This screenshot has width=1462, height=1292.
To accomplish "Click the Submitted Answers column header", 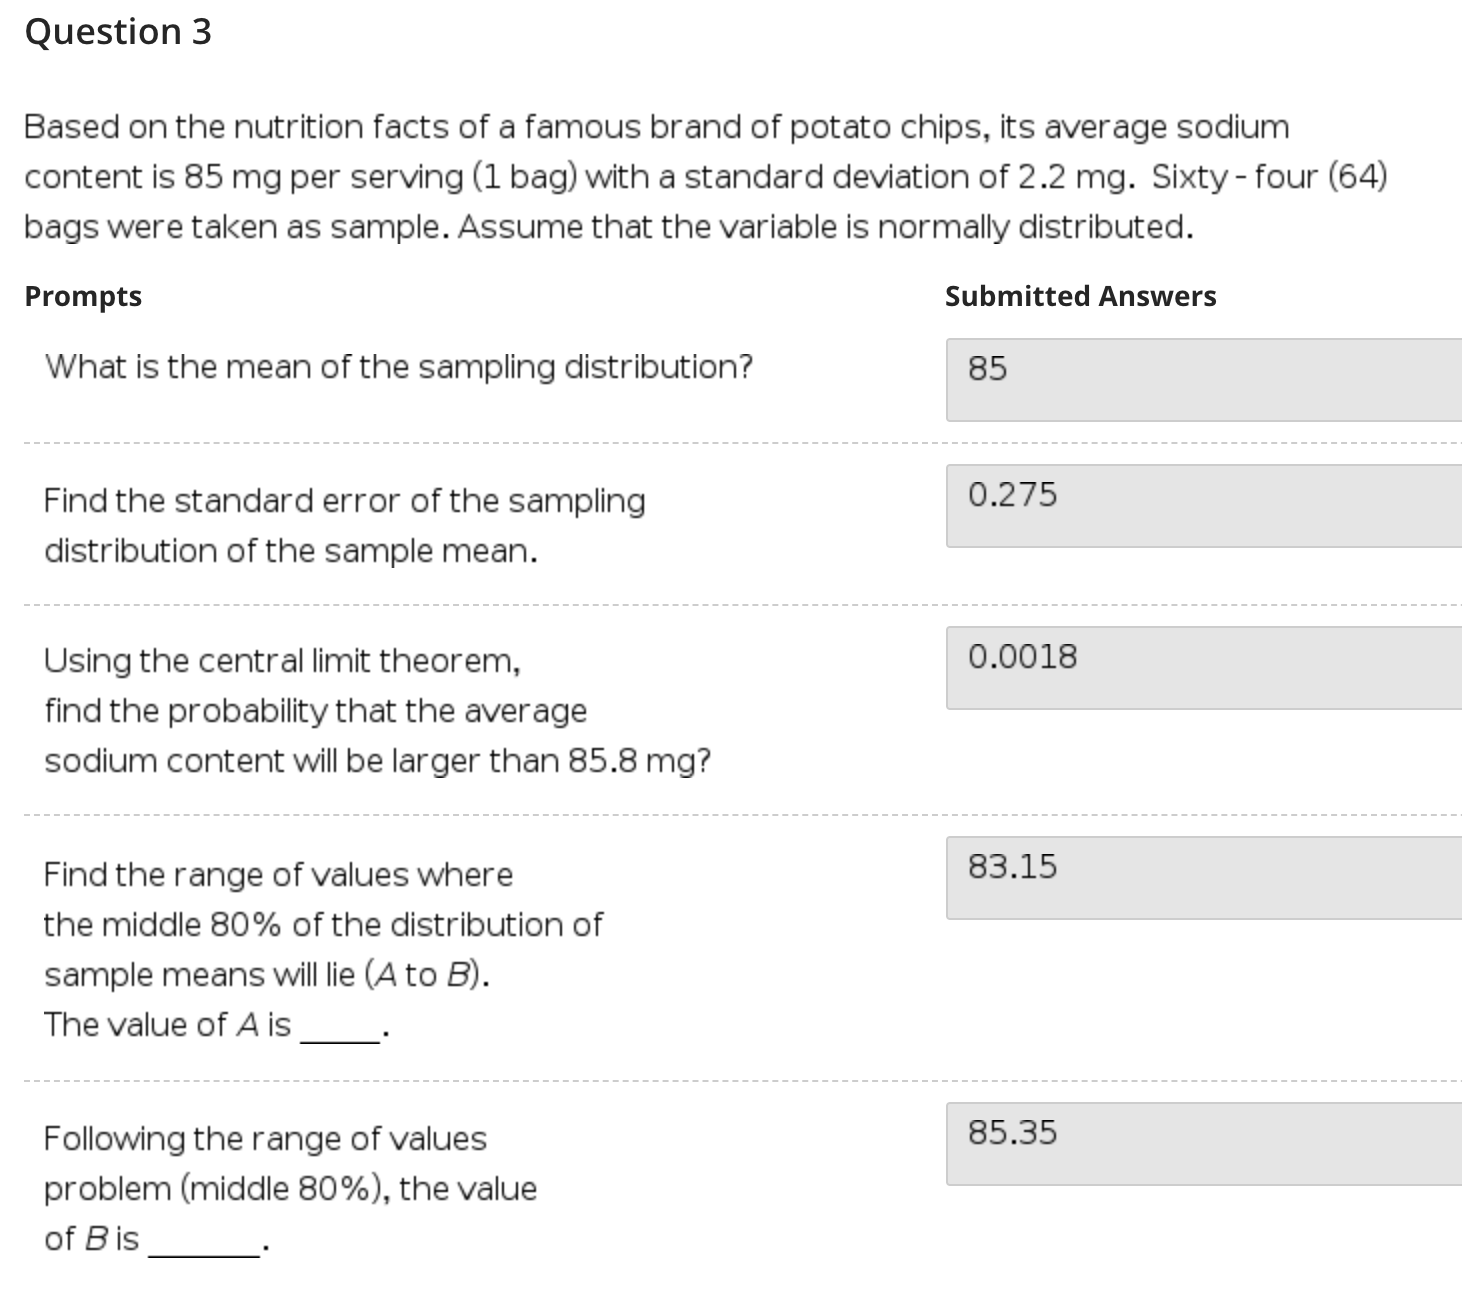I will [1080, 296].
